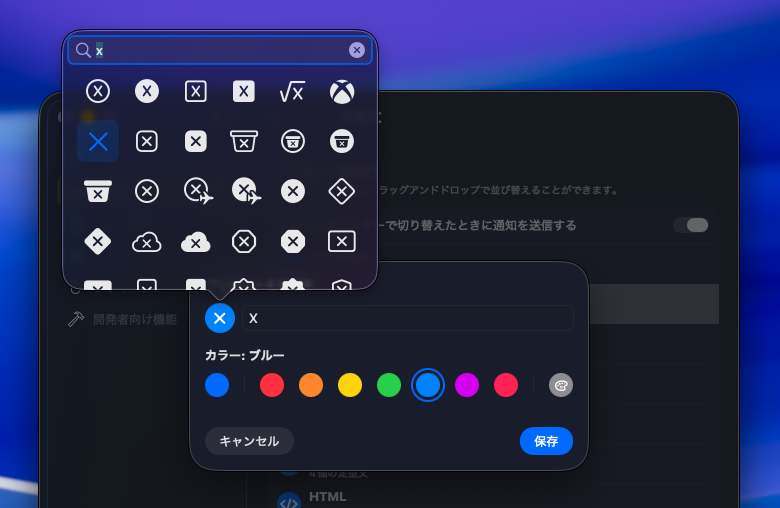Select the highlighted plain xmark icon

pyautogui.click(x=98, y=142)
